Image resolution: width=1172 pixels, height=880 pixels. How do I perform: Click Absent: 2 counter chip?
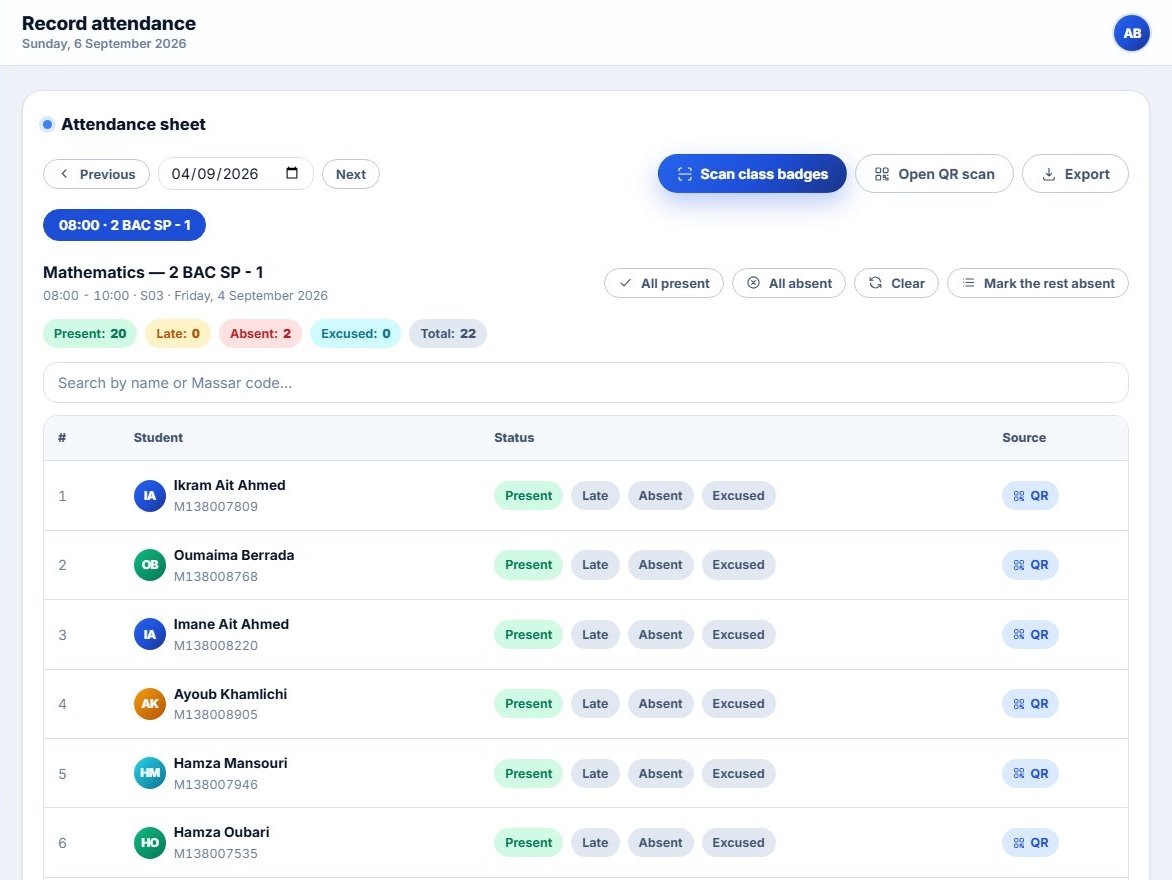click(260, 333)
